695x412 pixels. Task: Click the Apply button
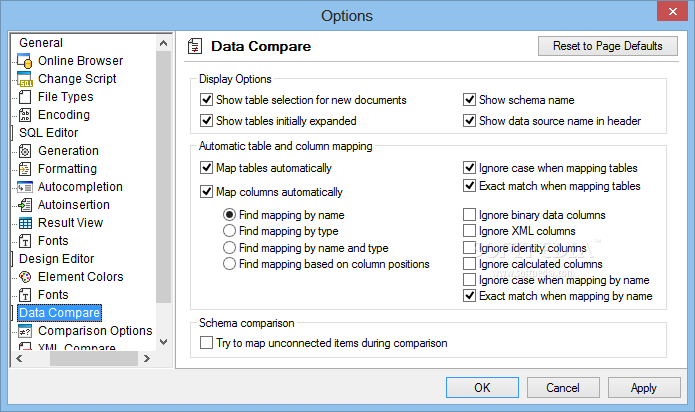[644, 388]
